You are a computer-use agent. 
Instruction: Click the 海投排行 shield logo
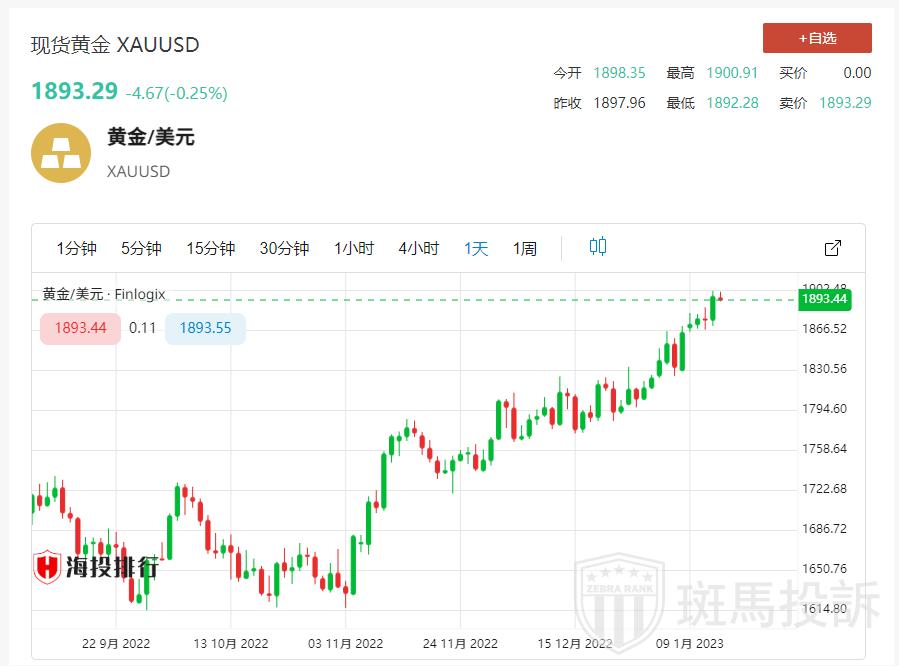coord(47,567)
